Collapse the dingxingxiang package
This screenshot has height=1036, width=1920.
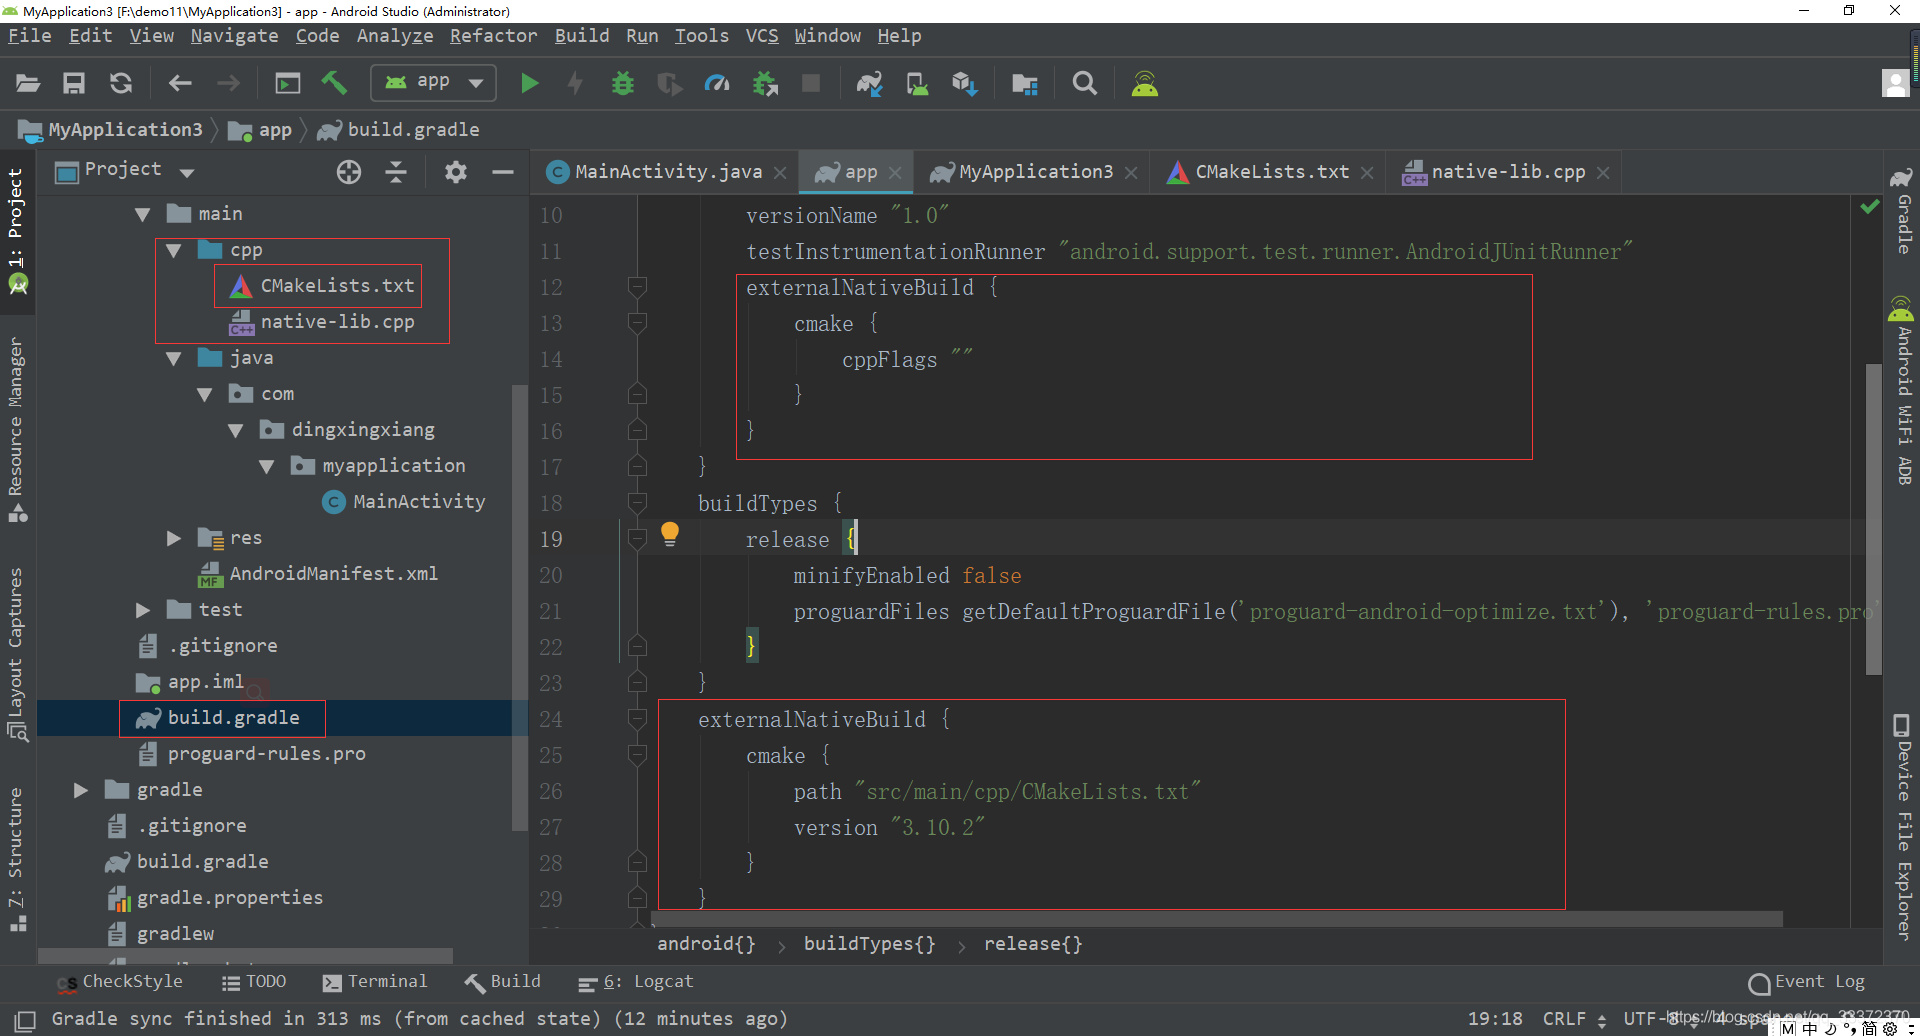coord(236,430)
